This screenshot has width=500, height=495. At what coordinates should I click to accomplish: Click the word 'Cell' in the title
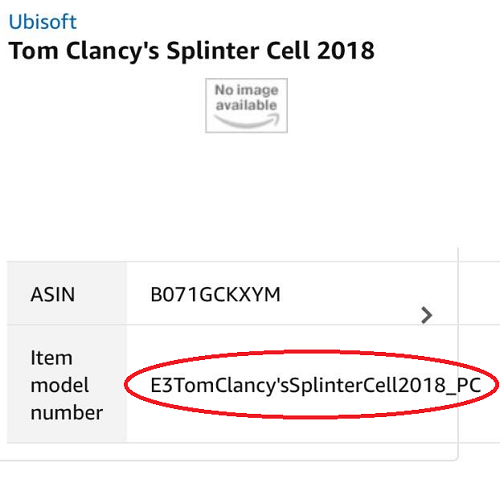click(x=287, y=51)
